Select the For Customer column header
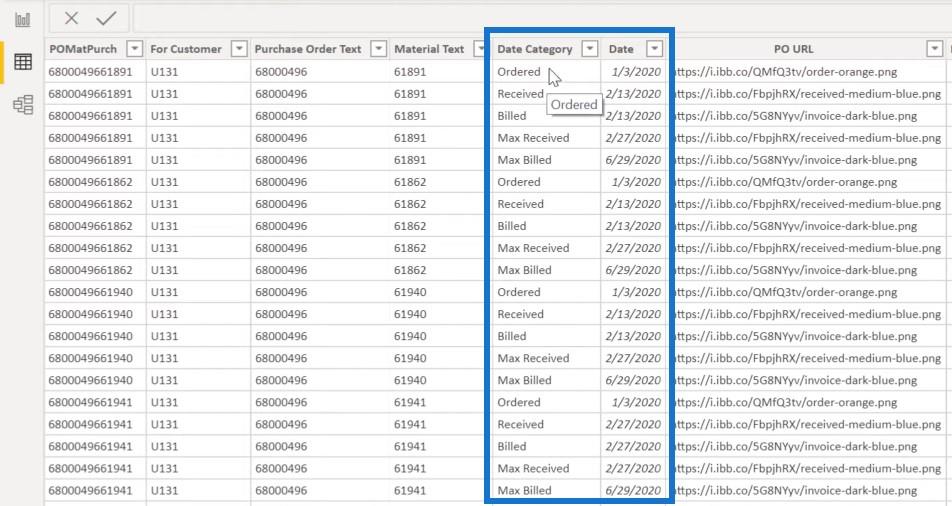Screen dimensions: 952x506 pos(186,49)
